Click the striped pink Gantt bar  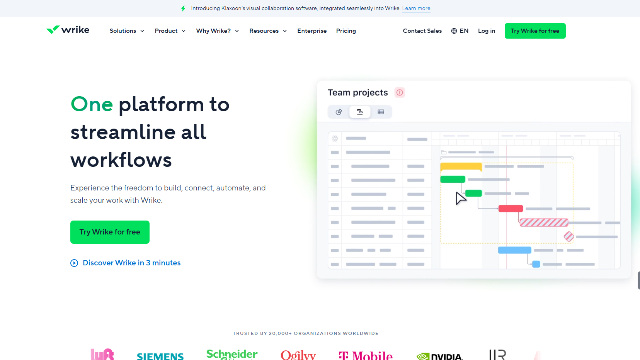pyautogui.click(x=544, y=222)
